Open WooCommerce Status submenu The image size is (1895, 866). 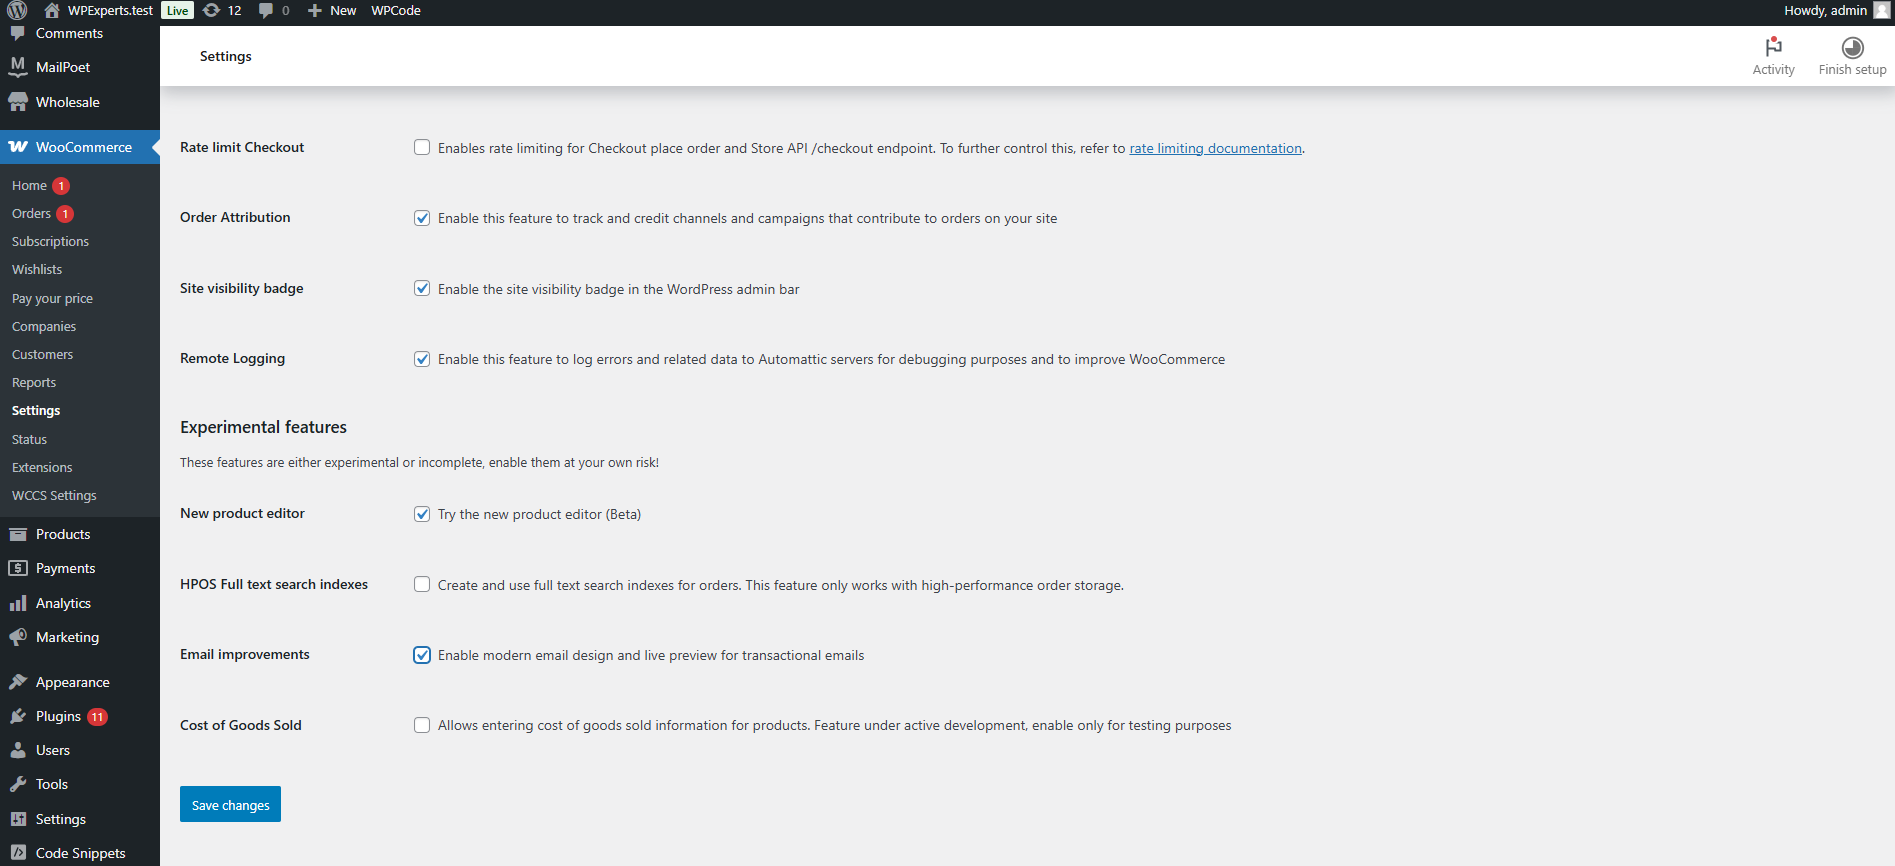click(x=29, y=439)
